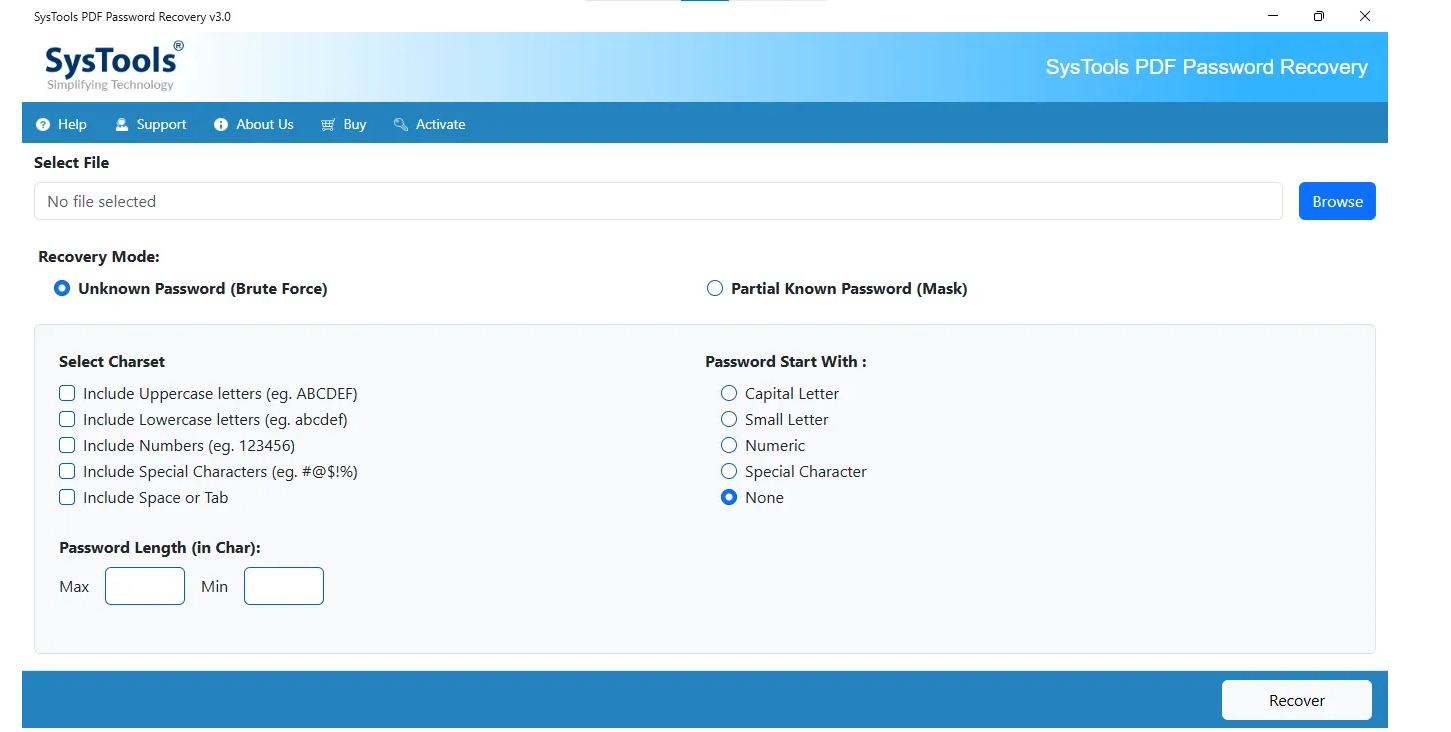Click the Activate key icon
This screenshot has height=732, width=1451.
click(x=401, y=125)
